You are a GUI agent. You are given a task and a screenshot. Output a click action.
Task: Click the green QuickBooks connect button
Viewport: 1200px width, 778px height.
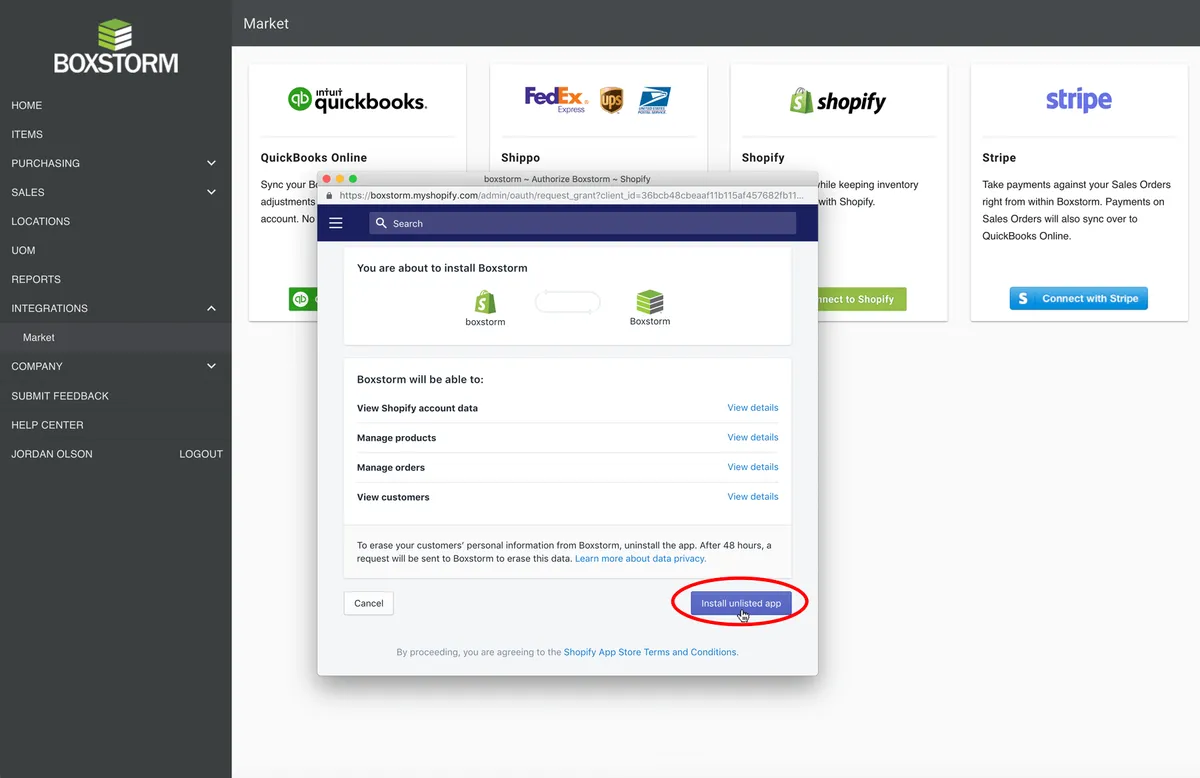click(303, 298)
